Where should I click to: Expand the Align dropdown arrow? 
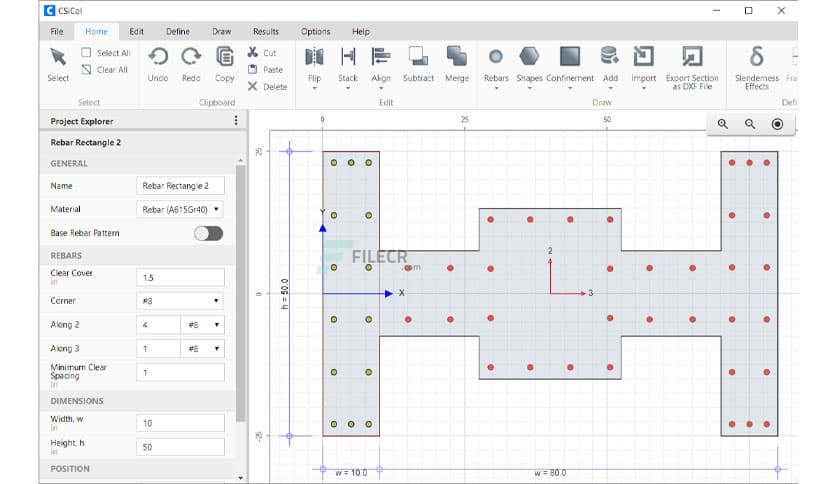381,89
